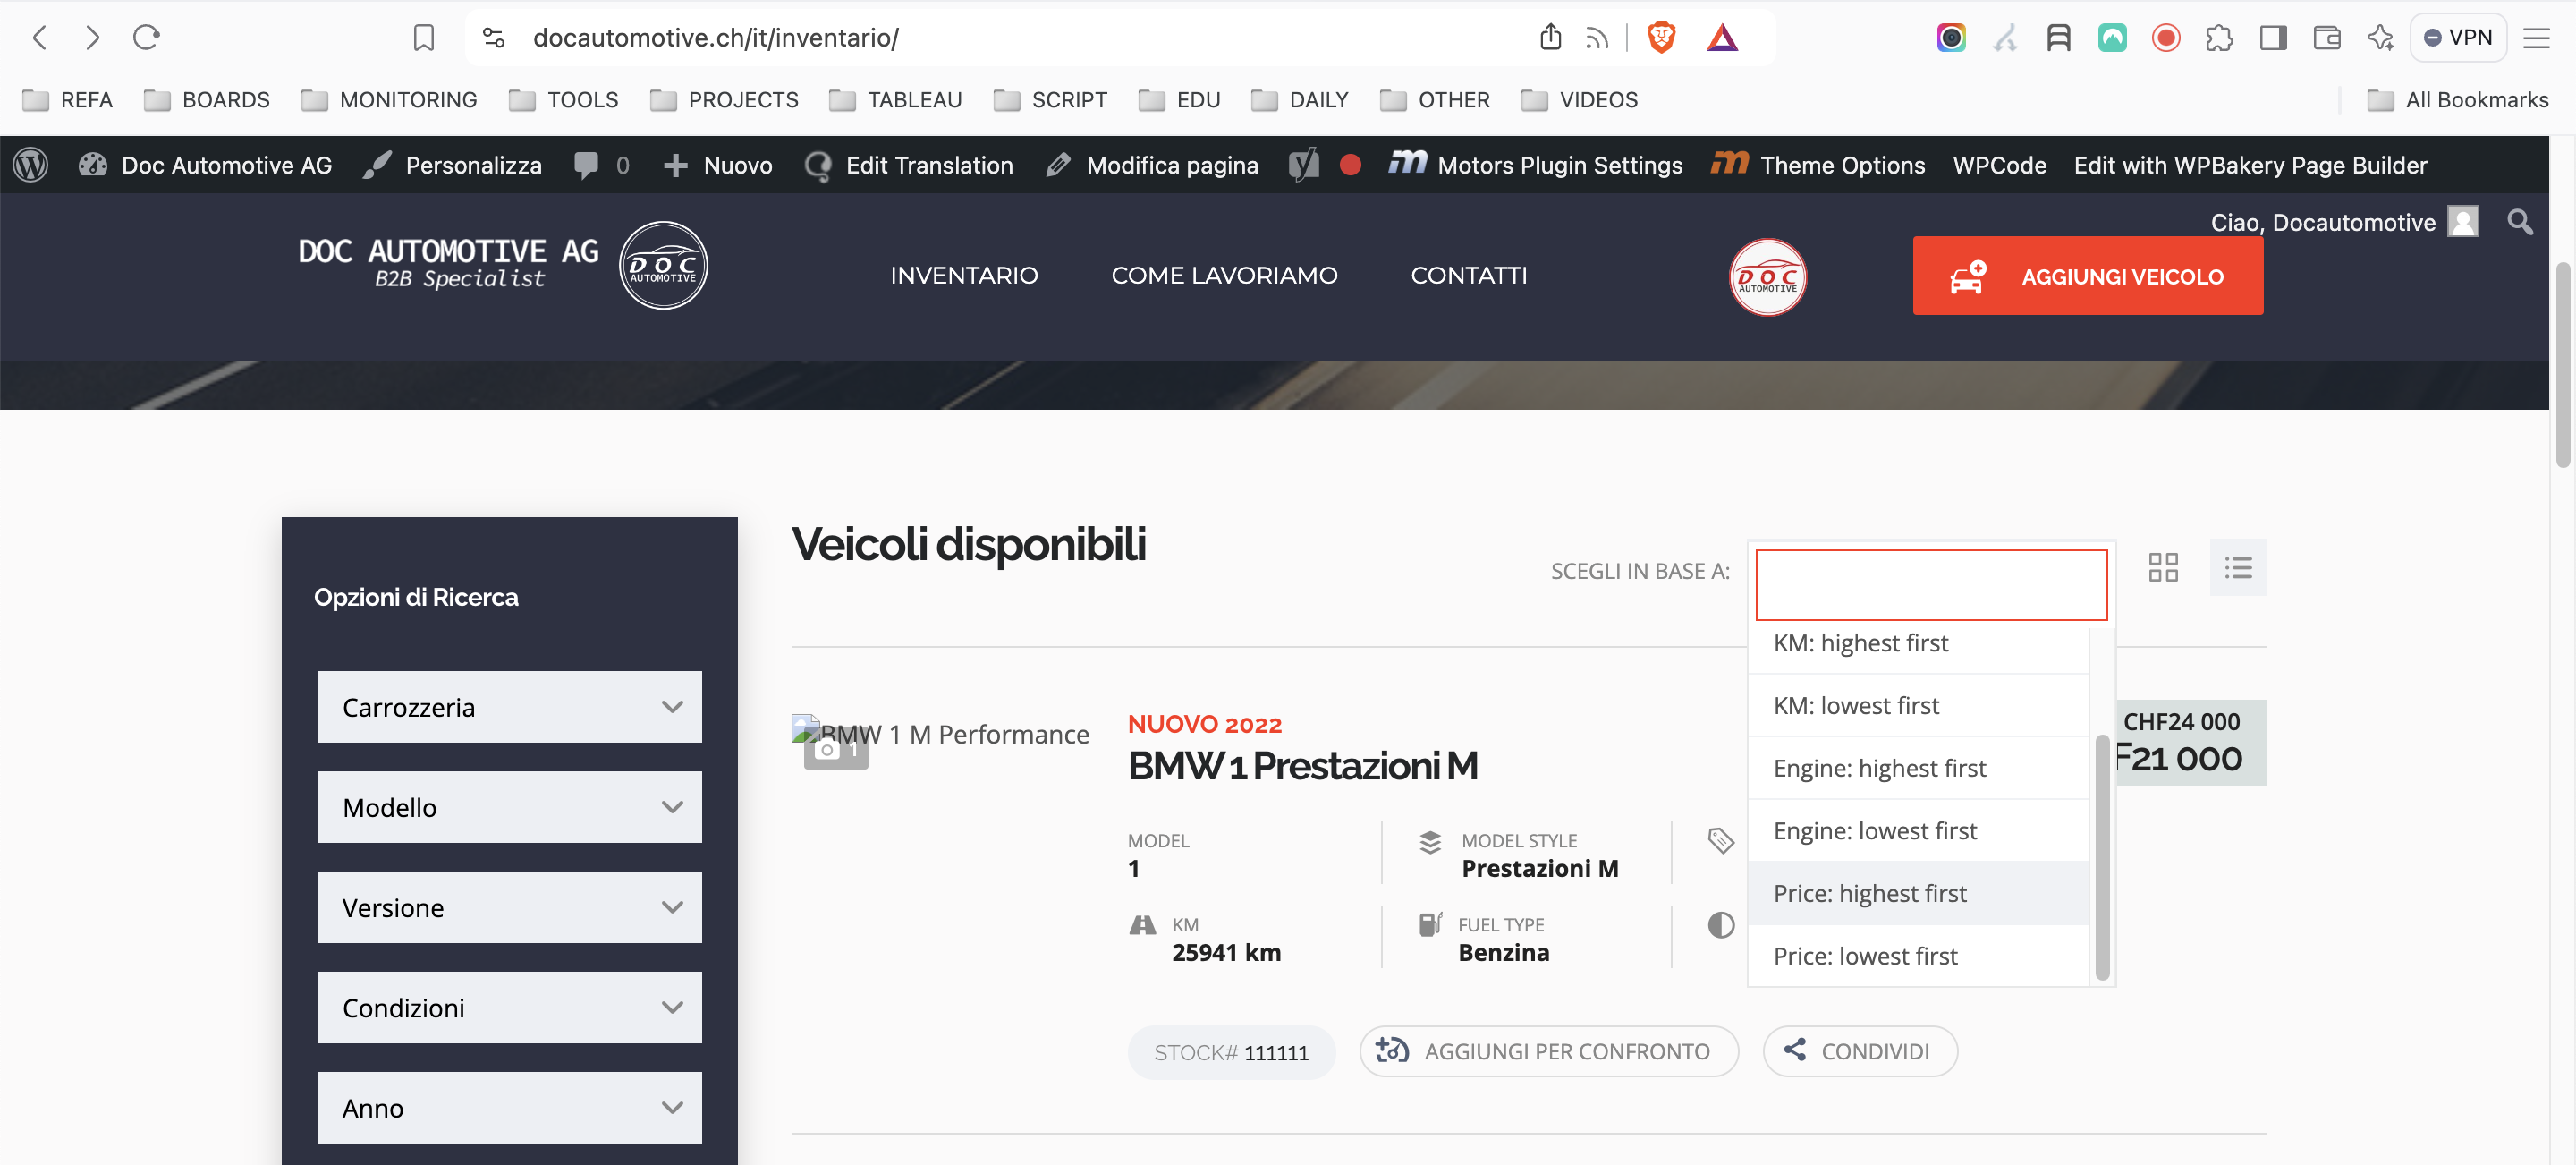2576x1165 pixels.
Task: Select 'KM: lowest first' sort option
Action: pyautogui.click(x=1918, y=706)
